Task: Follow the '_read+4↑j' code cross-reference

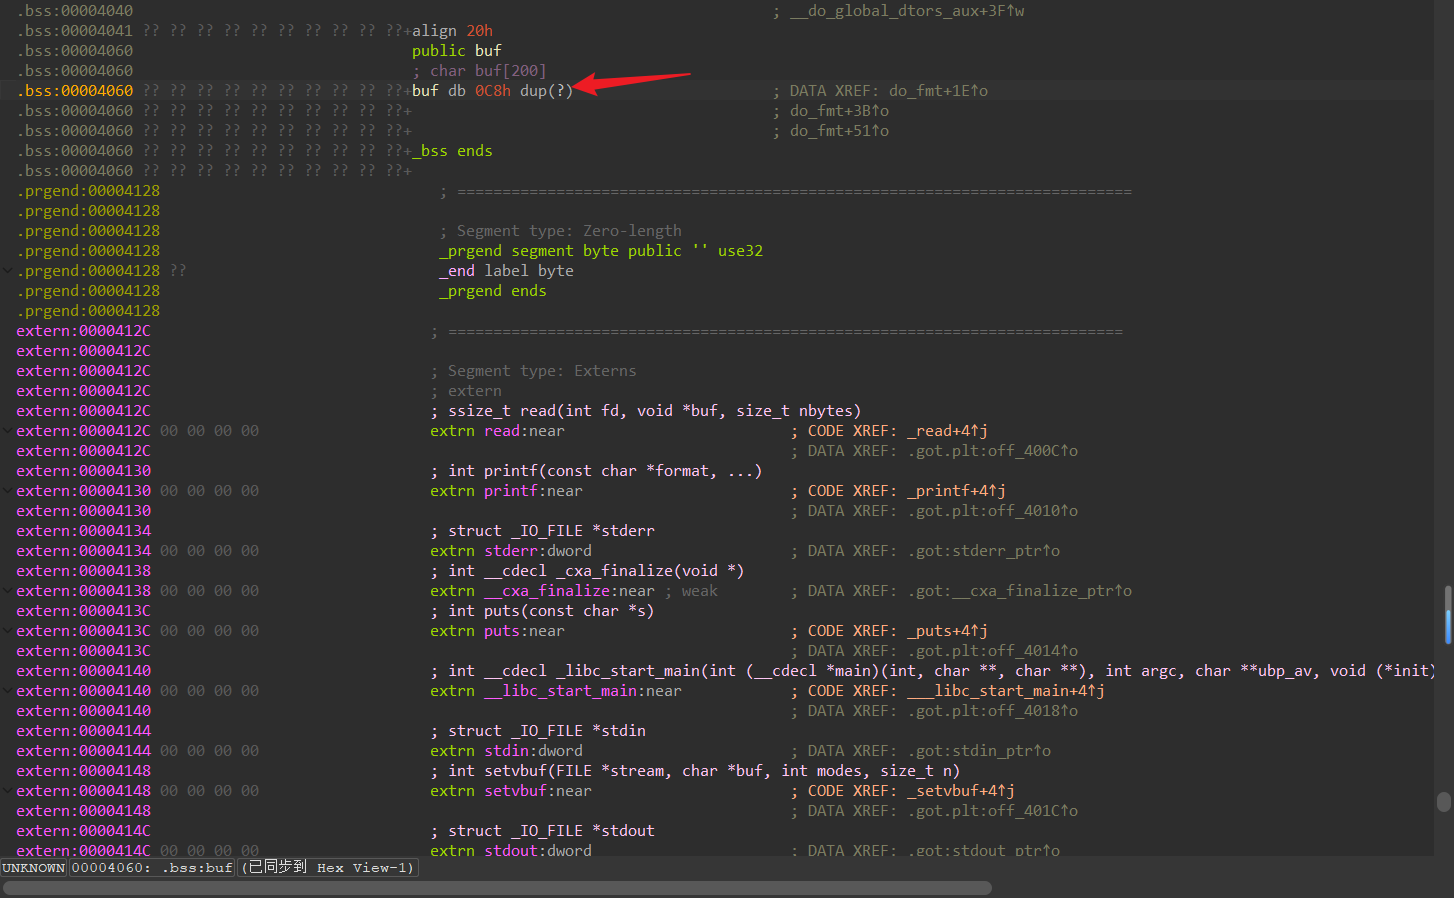Action: (x=947, y=430)
